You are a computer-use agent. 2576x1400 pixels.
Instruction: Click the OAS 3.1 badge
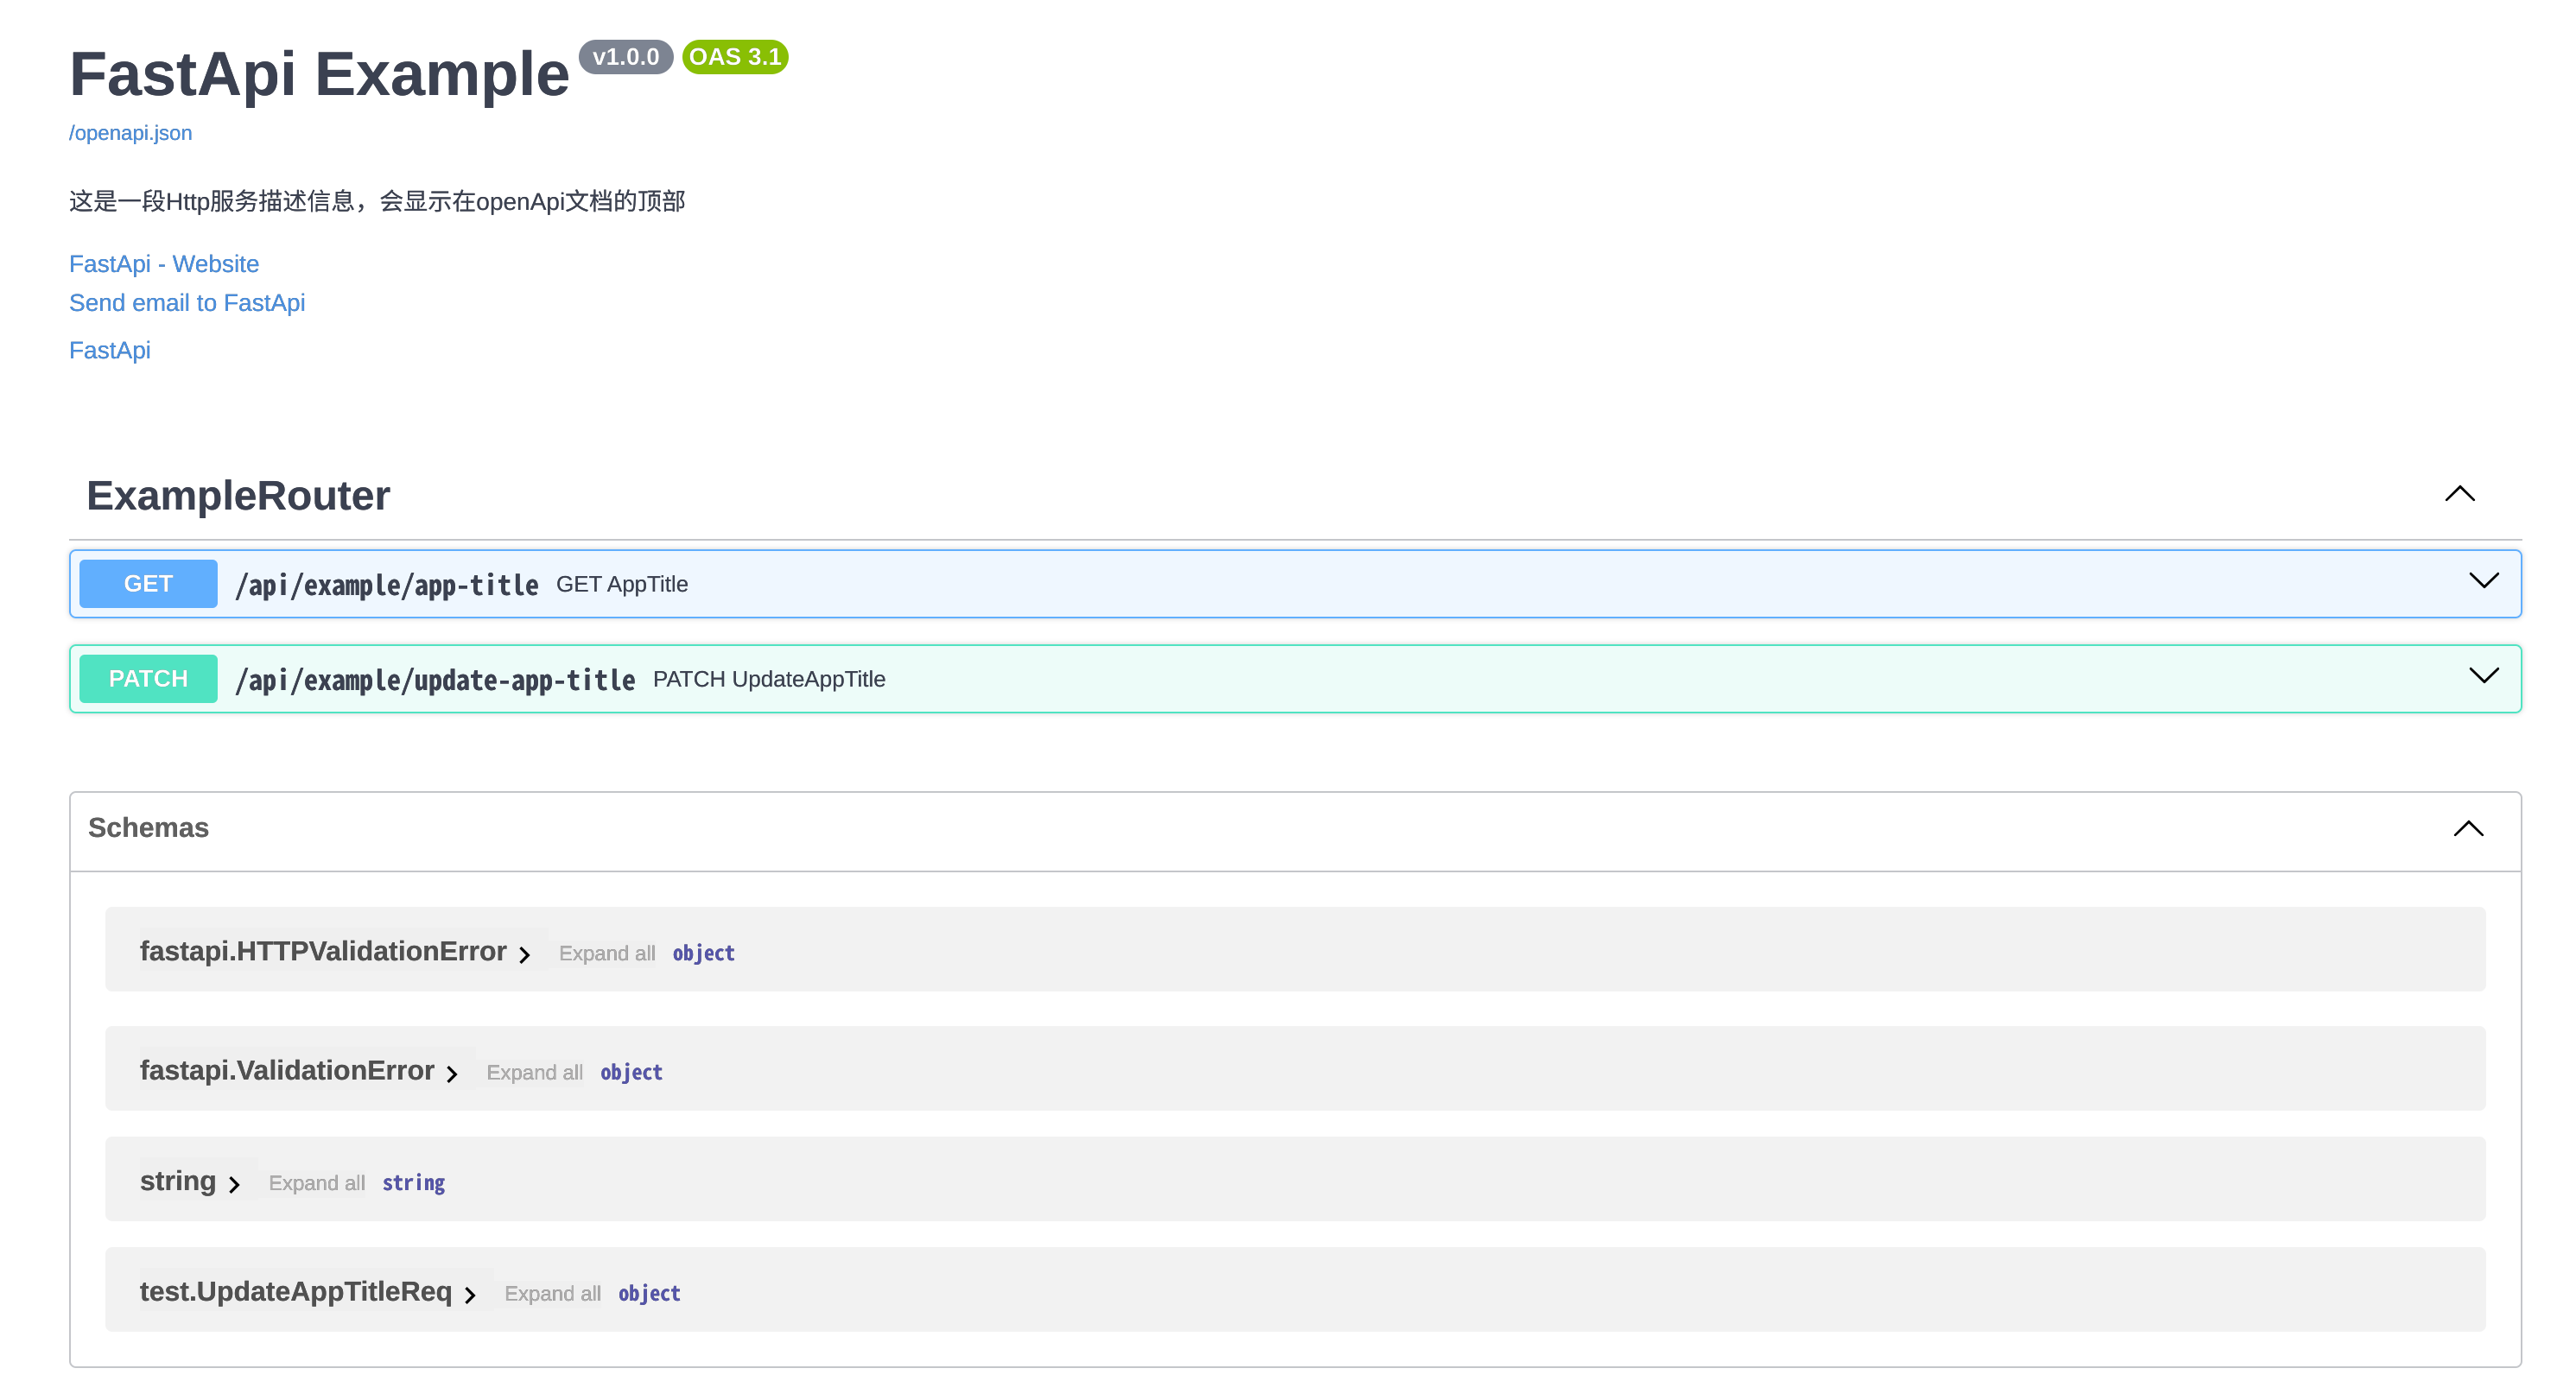[735, 57]
